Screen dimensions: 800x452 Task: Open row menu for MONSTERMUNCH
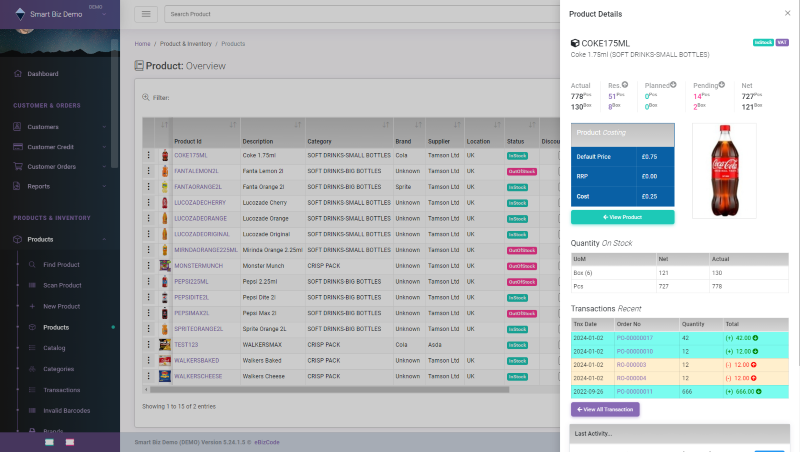148,265
